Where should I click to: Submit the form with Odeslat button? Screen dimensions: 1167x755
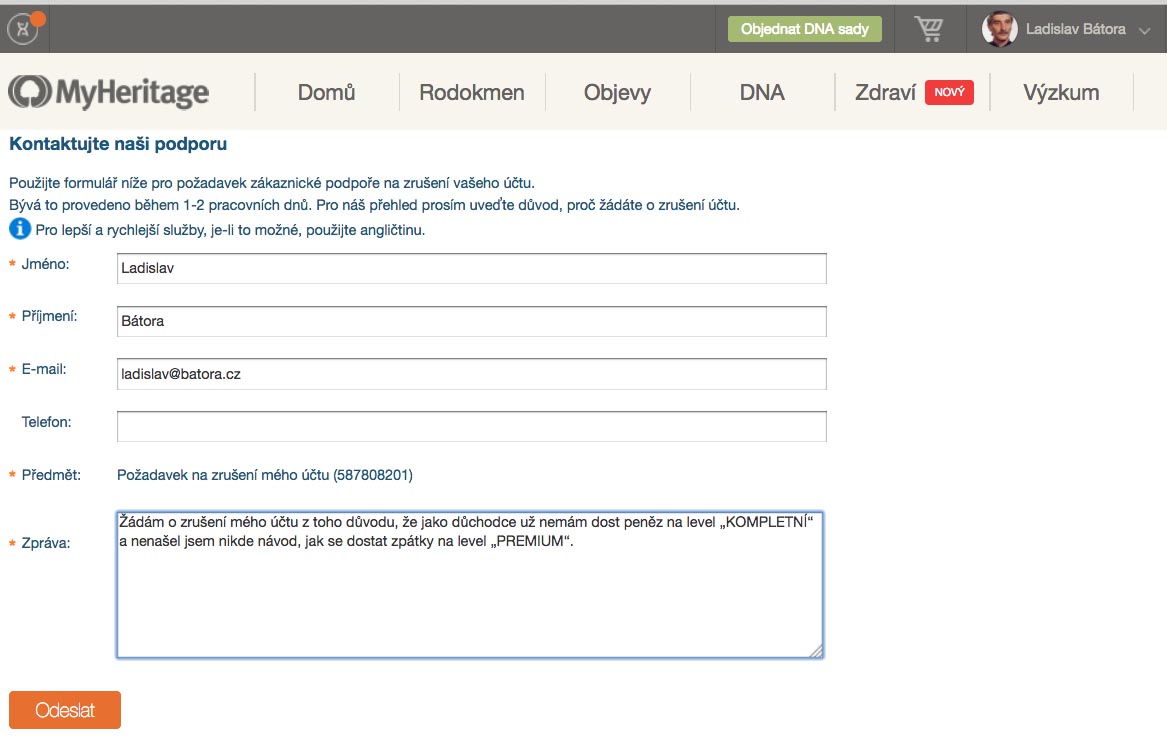pyautogui.click(x=65, y=710)
